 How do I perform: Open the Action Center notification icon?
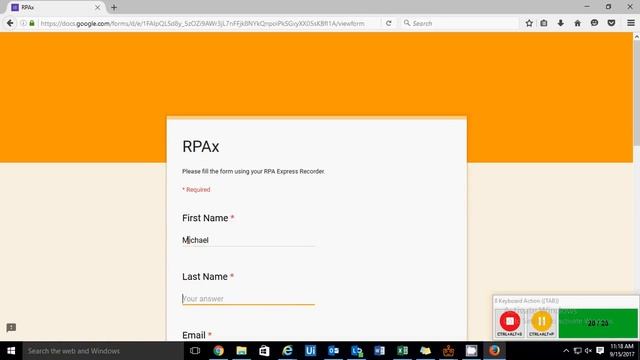[x=600, y=351]
